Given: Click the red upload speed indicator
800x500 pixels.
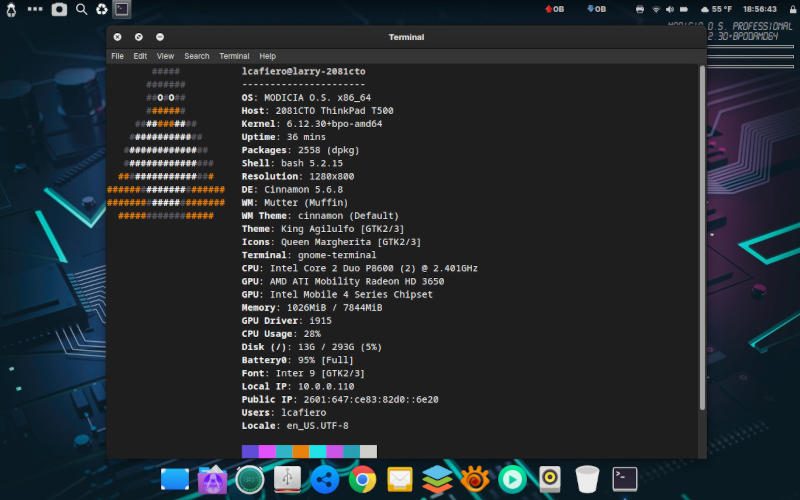Looking at the screenshot, I should pos(555,9).
